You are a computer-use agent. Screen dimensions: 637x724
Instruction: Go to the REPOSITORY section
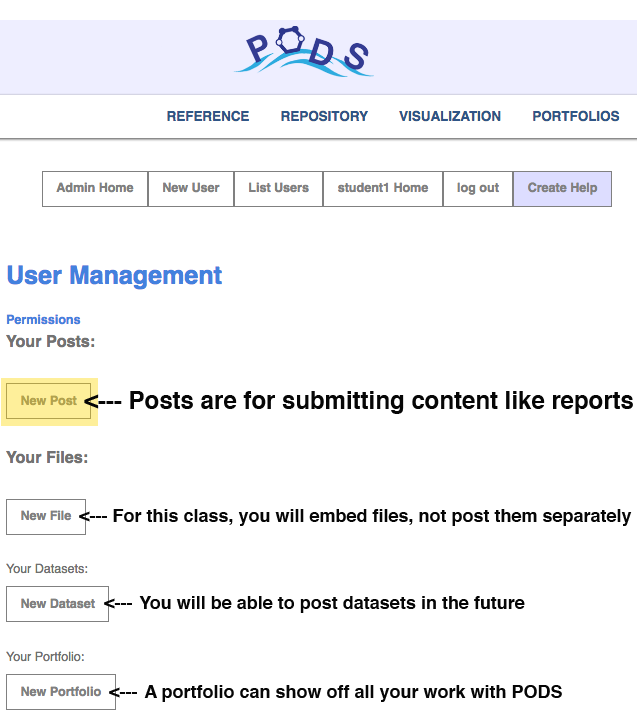324,116
